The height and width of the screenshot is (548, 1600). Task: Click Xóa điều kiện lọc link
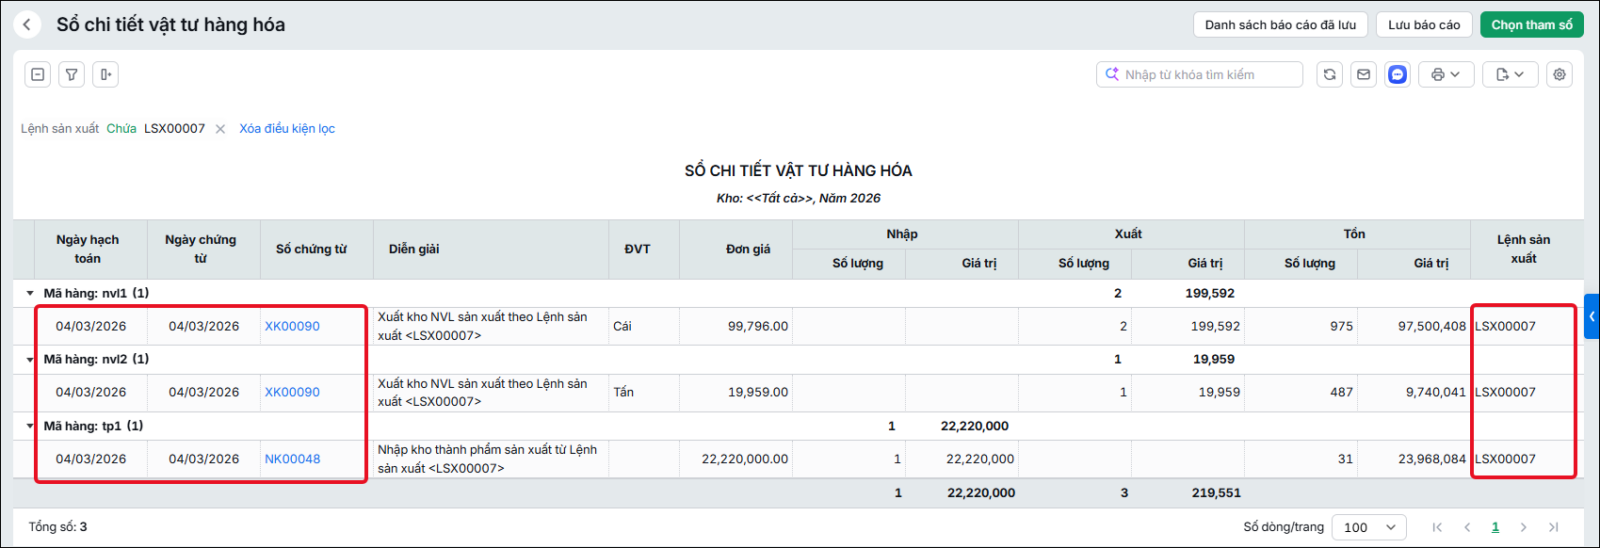click(x=287, y=128)
